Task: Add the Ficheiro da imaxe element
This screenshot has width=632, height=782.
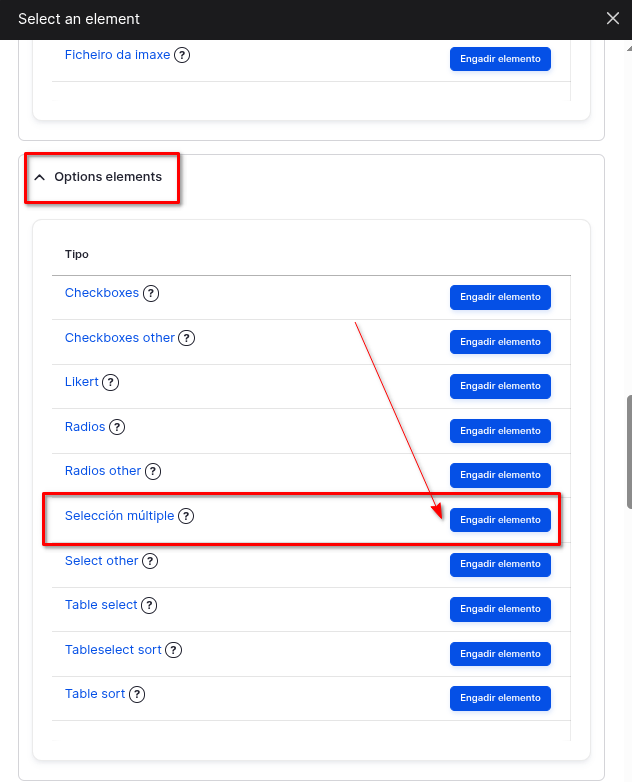Action: (x=500, y=59)
